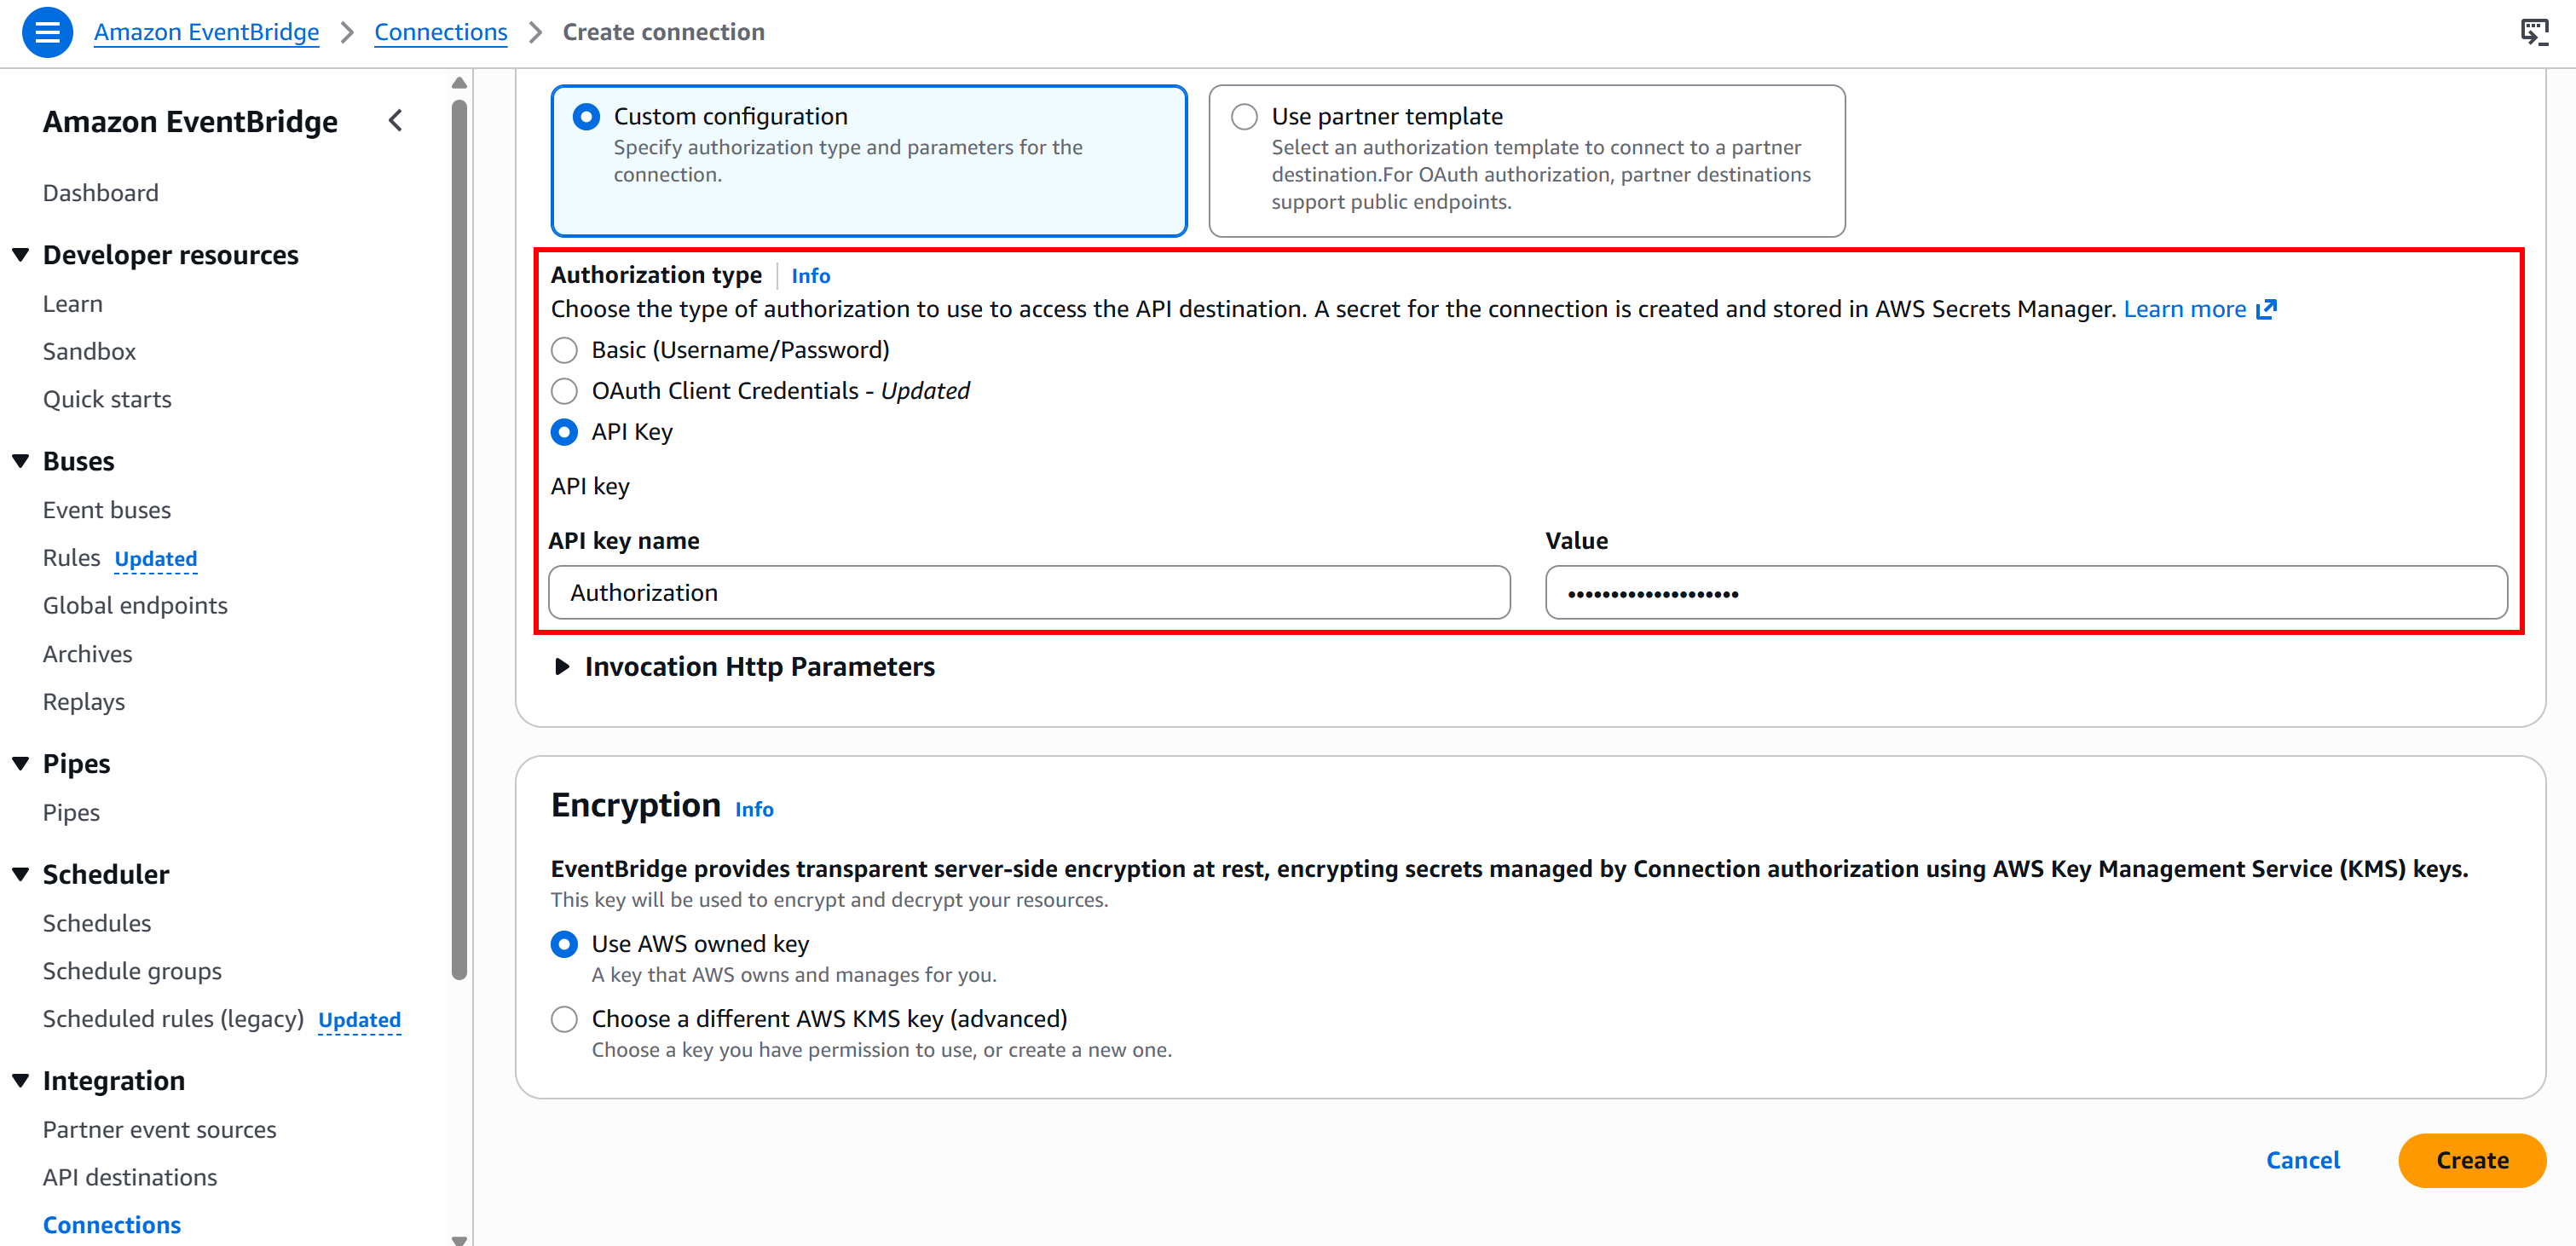Open the navigation hamburger menu
Image resolution: width=2576 pixels, height=1246 pixels.
(47, 31)
